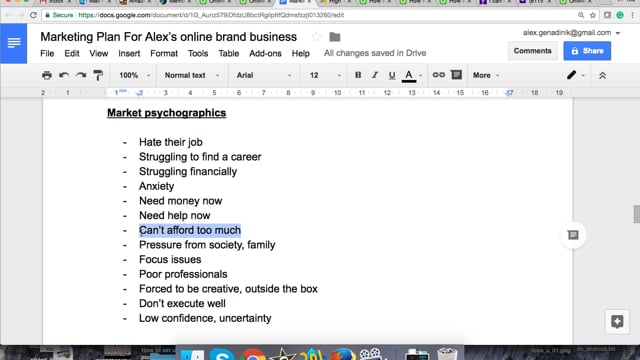The height and width of the screenshot is (360, 640).
Task: Click the vertical scrollbar thumb
Action: 637,214
